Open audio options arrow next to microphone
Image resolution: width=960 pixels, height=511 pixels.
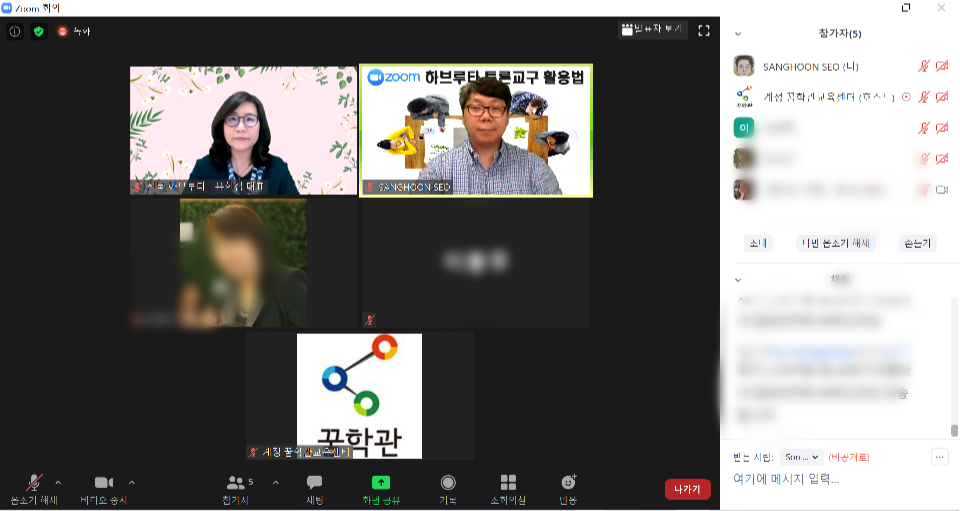tap(58, 483)
